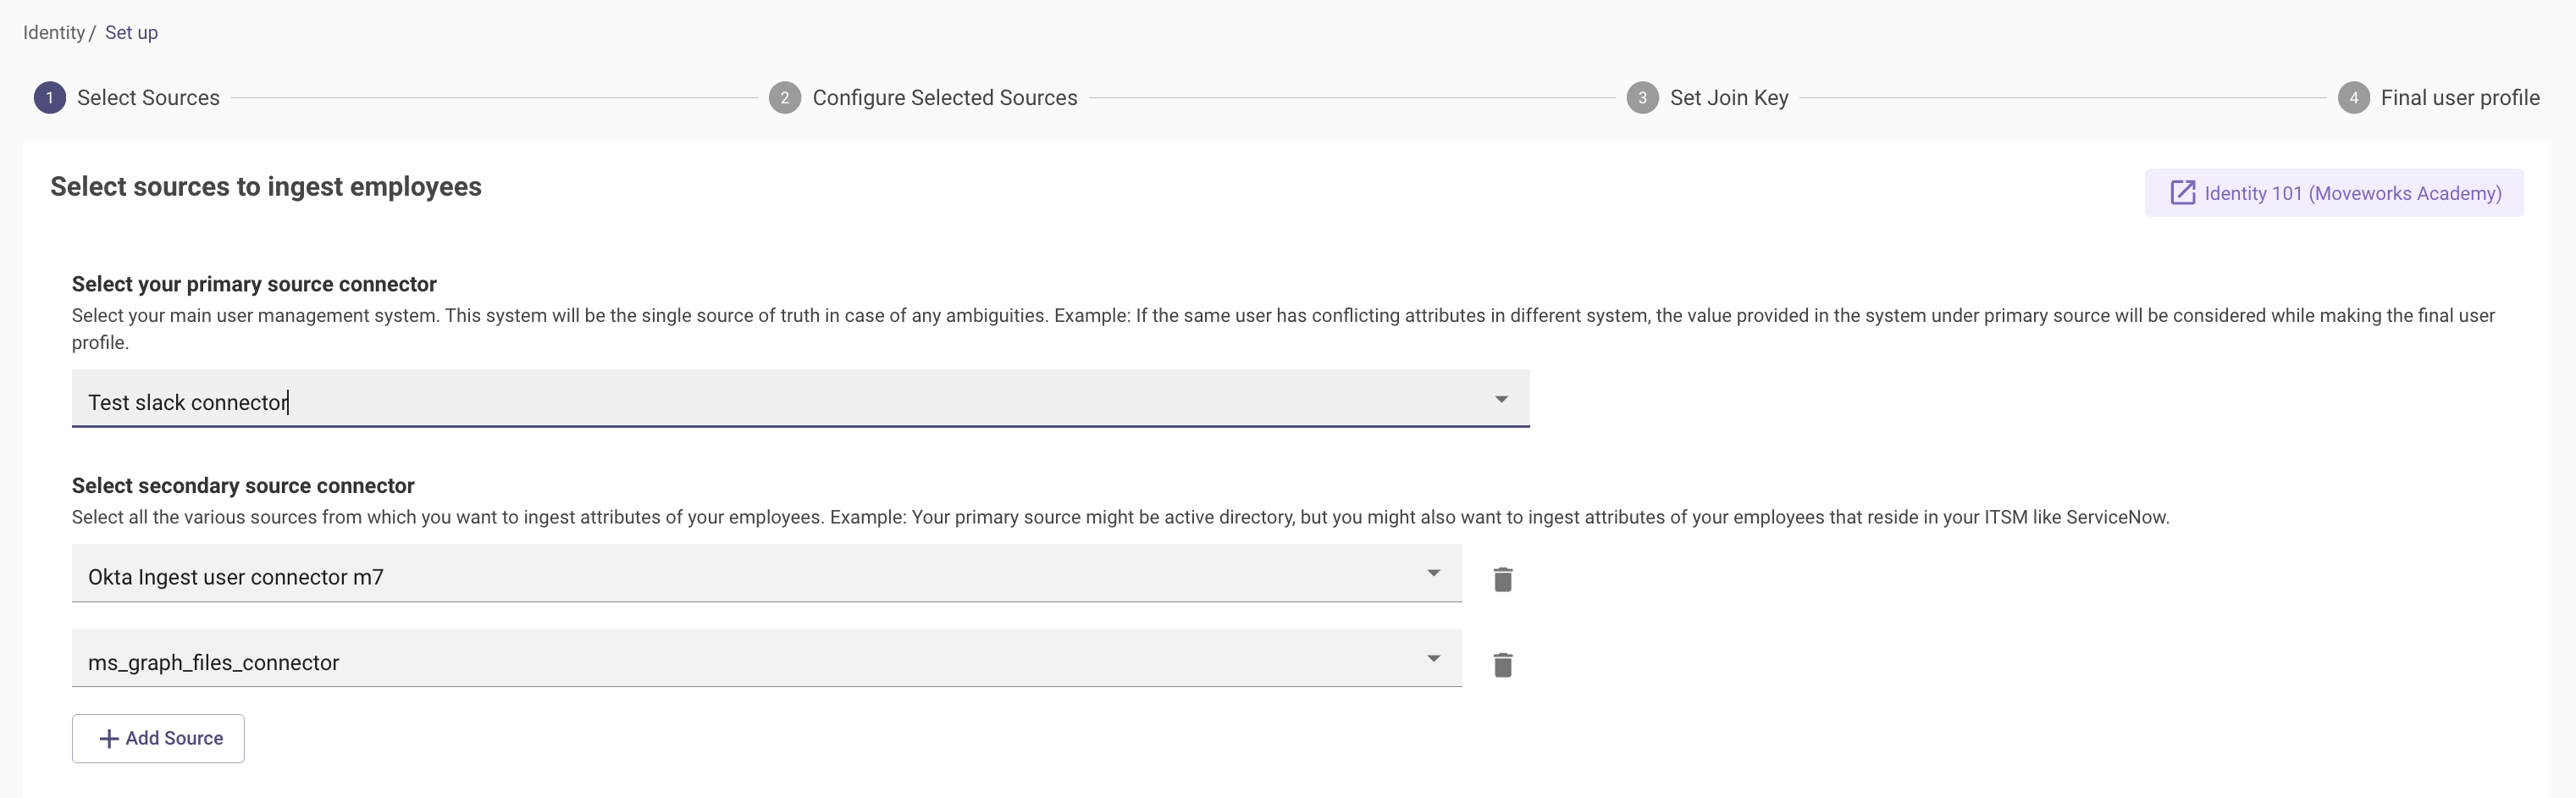This screenshot has width=2576, height=798.
Task: Go to the Final user profile step
Action: (2460, 98)
